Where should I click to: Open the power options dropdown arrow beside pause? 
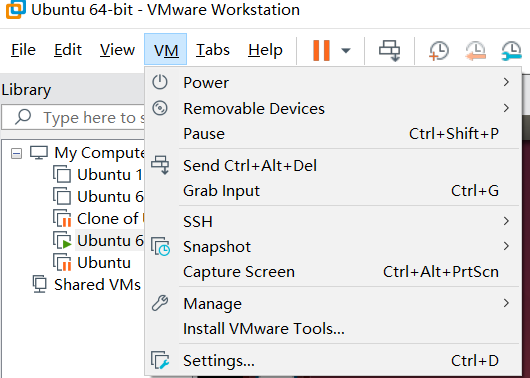pos(345,51)
